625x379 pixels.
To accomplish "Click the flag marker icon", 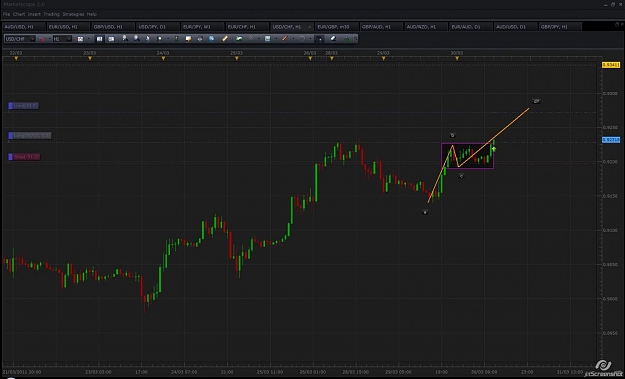I will pyautogui.click(x=160, y=39).
